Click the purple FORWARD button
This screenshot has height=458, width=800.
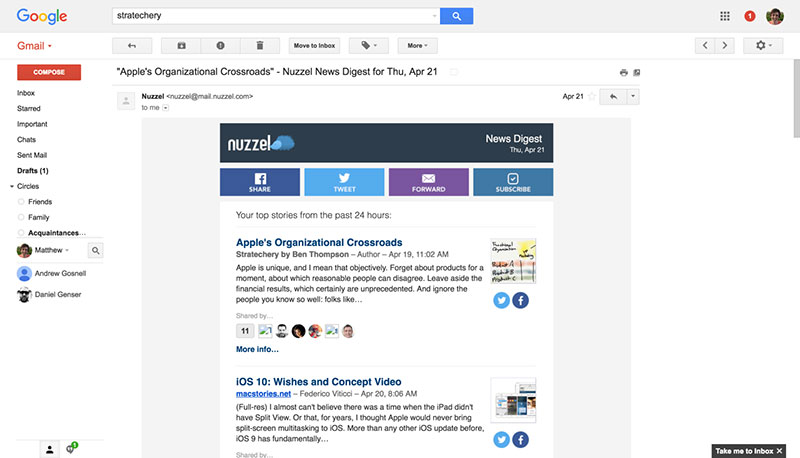[x=429, y=182]
